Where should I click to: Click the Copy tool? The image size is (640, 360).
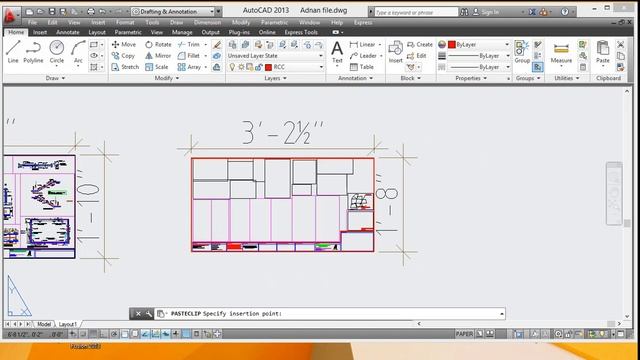coord(123,56)
